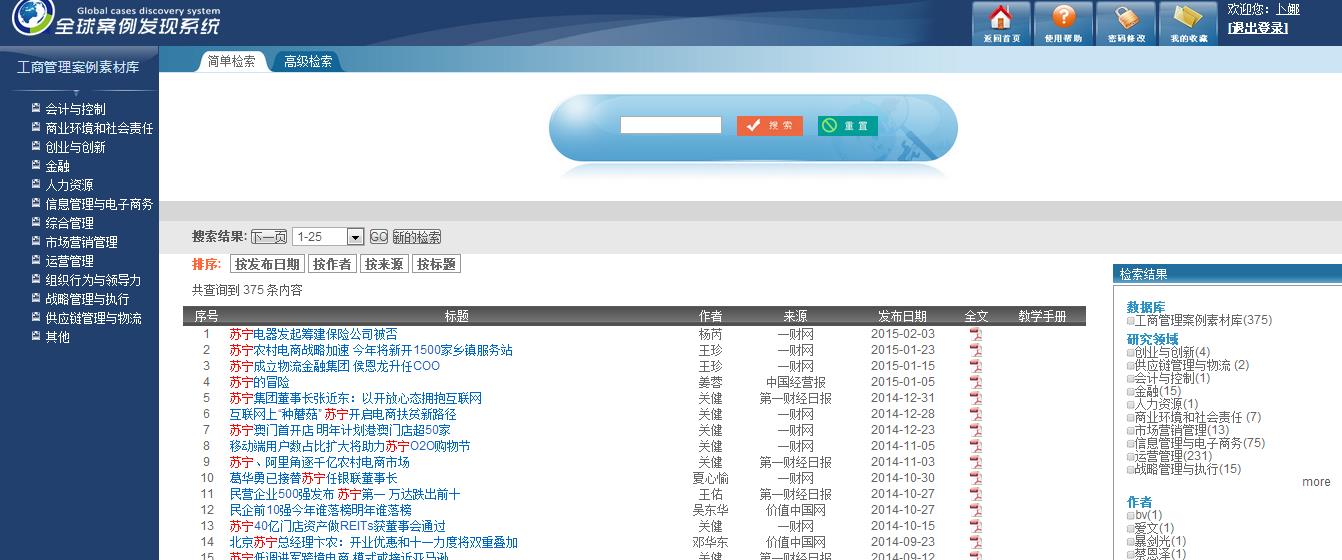Click the search keyword input box
Image resolution: width=1342 pixels, height=560 pixels.
pyautogui.click(x=670, y=125)
